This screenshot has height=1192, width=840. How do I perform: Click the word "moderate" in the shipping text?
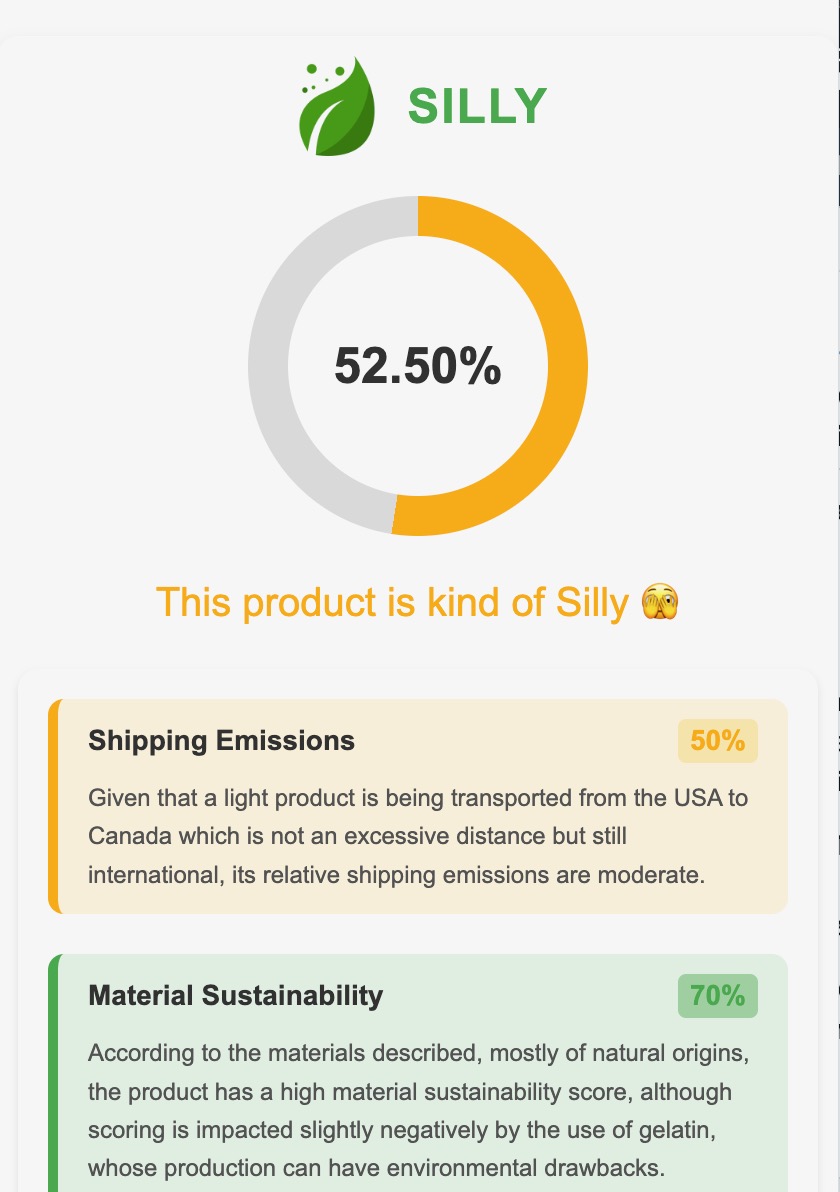tap(651, 875)
